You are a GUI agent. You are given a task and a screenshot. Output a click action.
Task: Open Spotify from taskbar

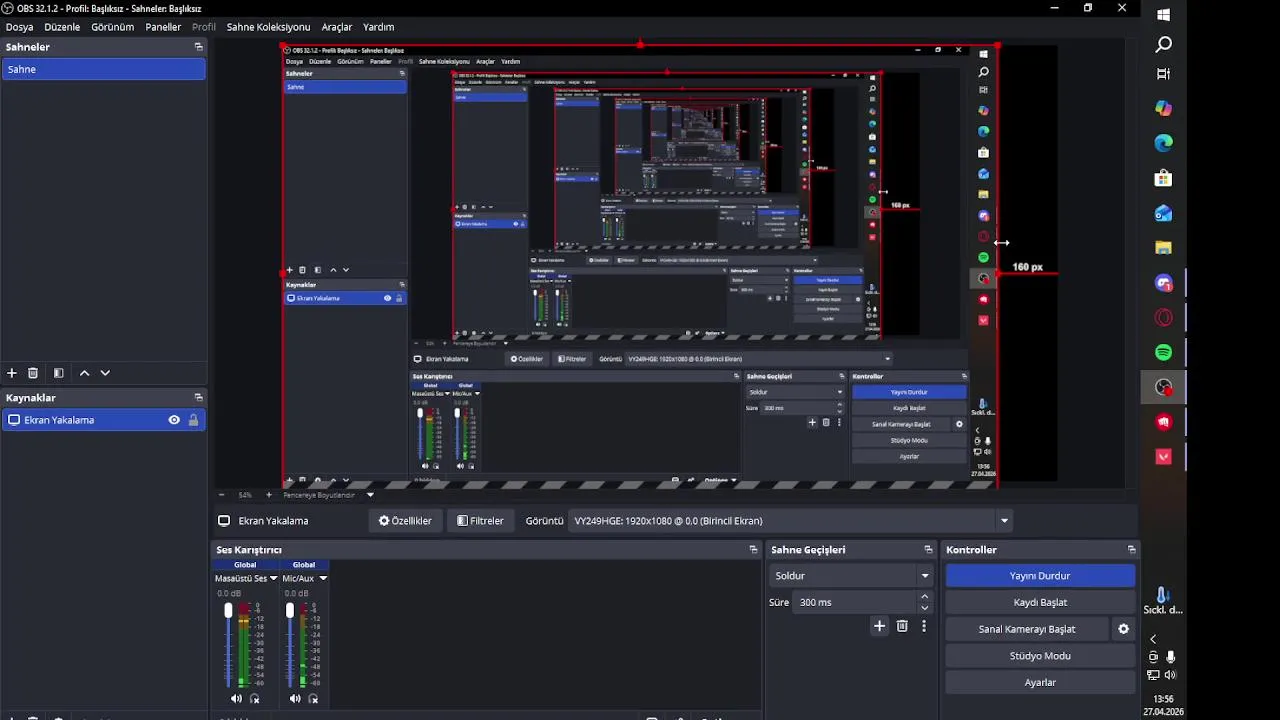coord(1163,352)
